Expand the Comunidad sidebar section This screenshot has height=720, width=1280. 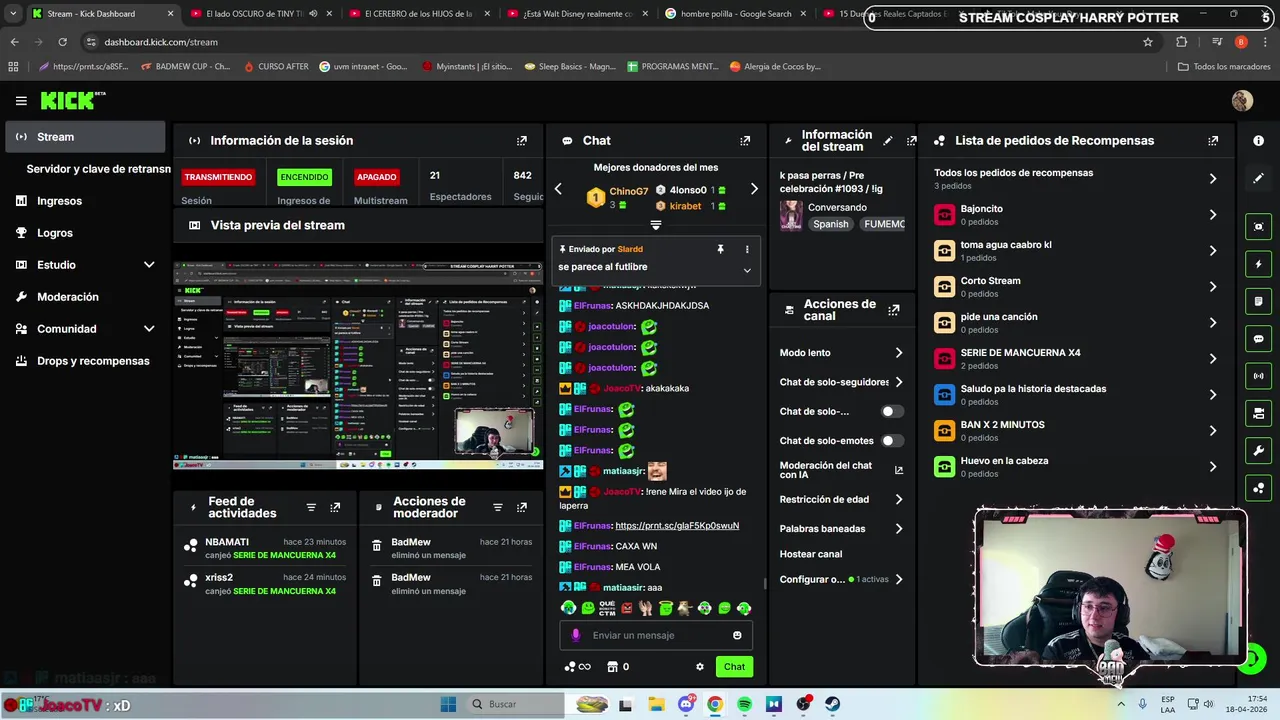[x=149, y=329]
